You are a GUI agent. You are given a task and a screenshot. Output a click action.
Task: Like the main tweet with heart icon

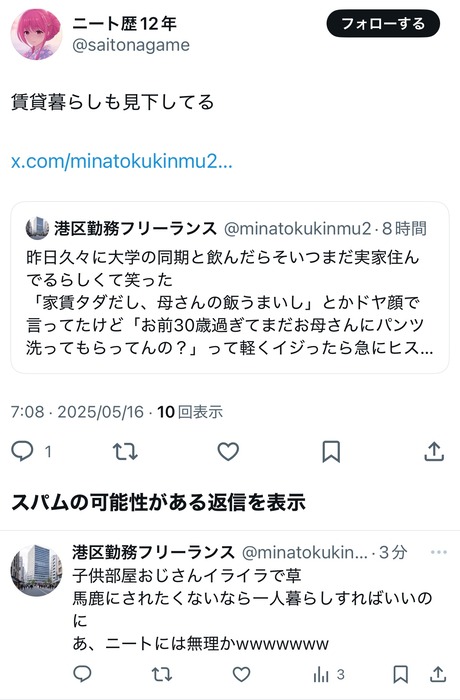228,451
